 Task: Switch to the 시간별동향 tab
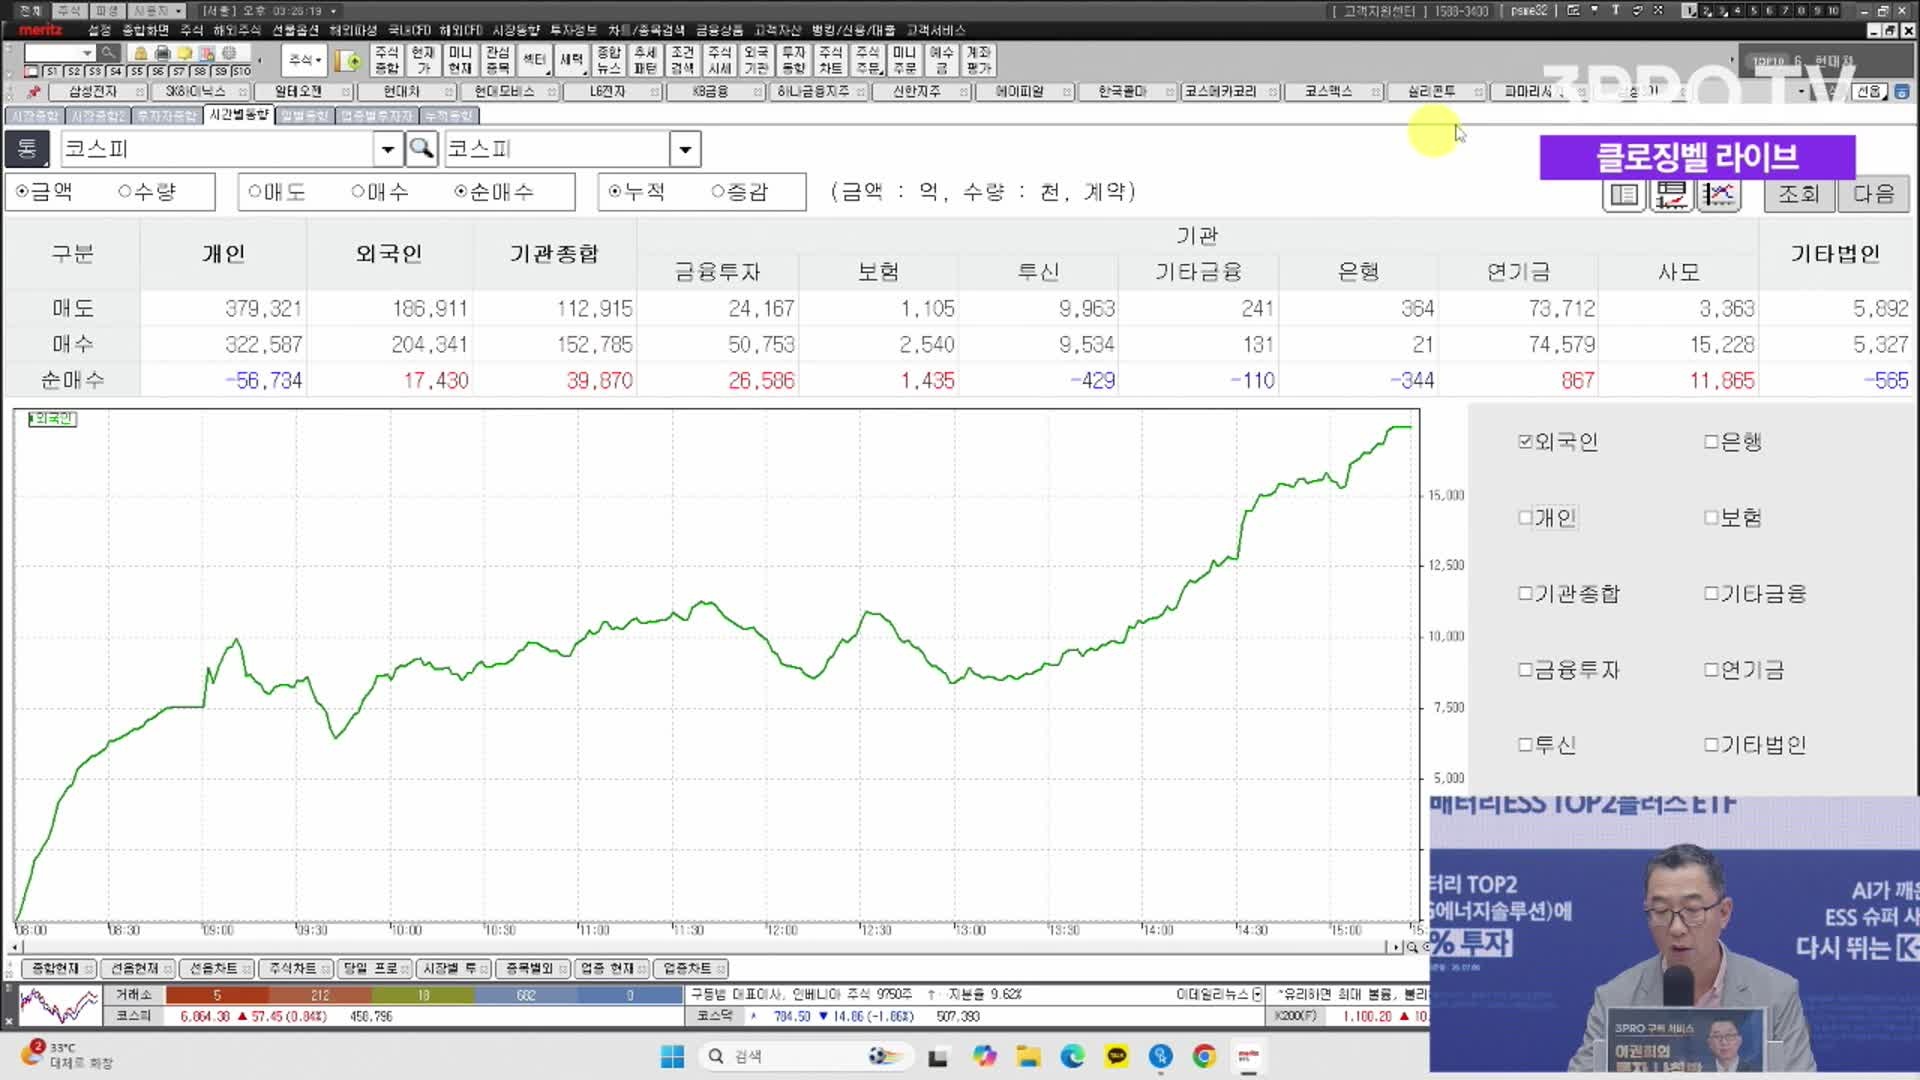(239, 115)
